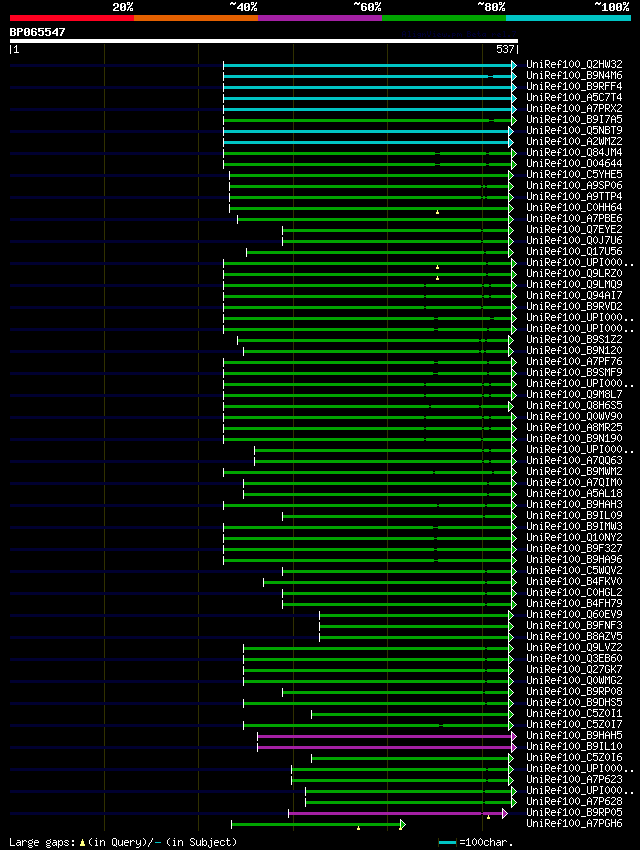This screenshot has width=640, height=850.
Task: Select the UniRef100_A9SP06 label
Action: pos(574,185)
